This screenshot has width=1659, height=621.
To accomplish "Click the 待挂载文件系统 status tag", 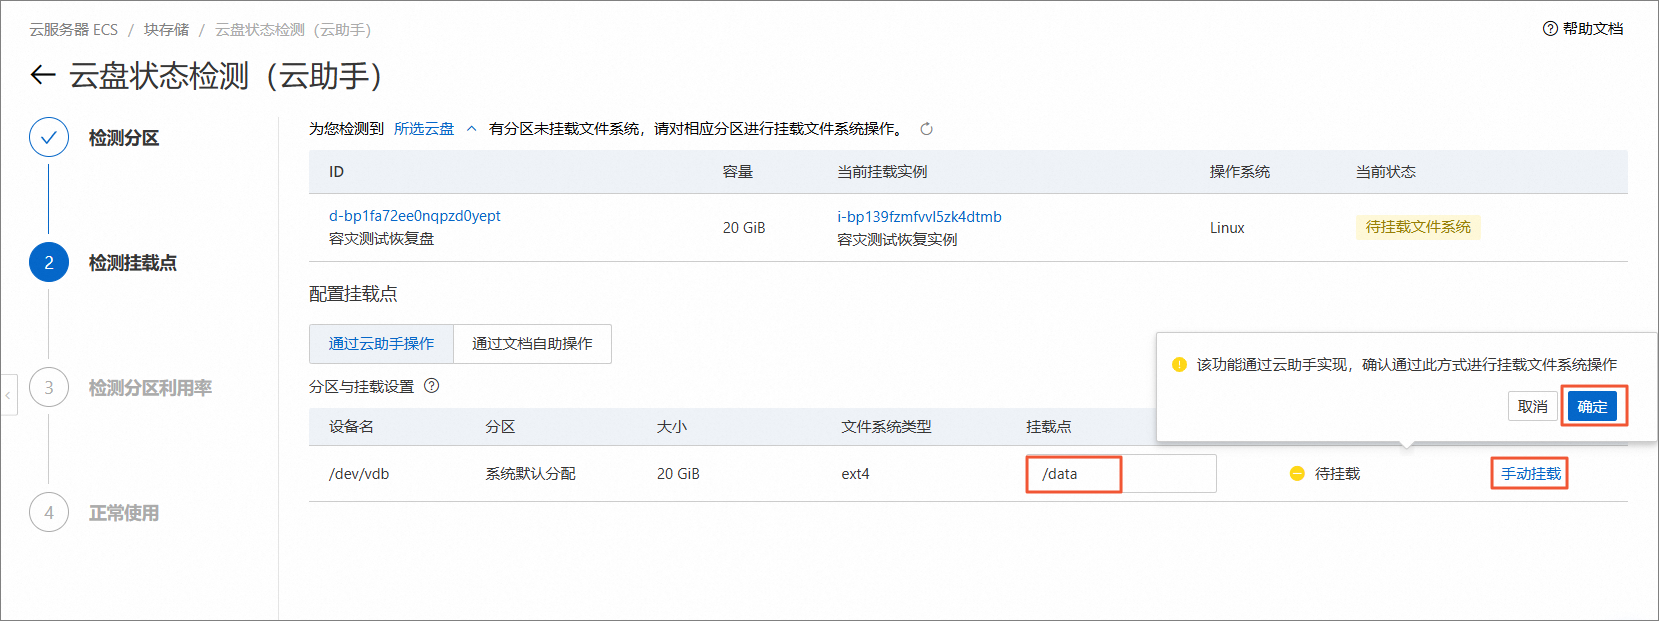I will coord(1418,227).
